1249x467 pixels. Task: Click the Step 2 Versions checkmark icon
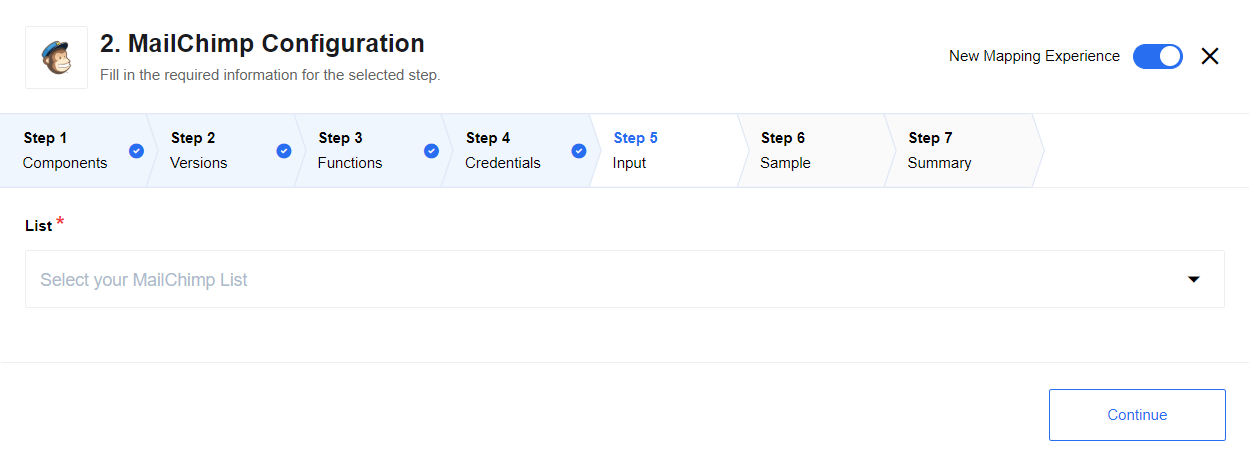pyautogui.click(x=284, y=151)
